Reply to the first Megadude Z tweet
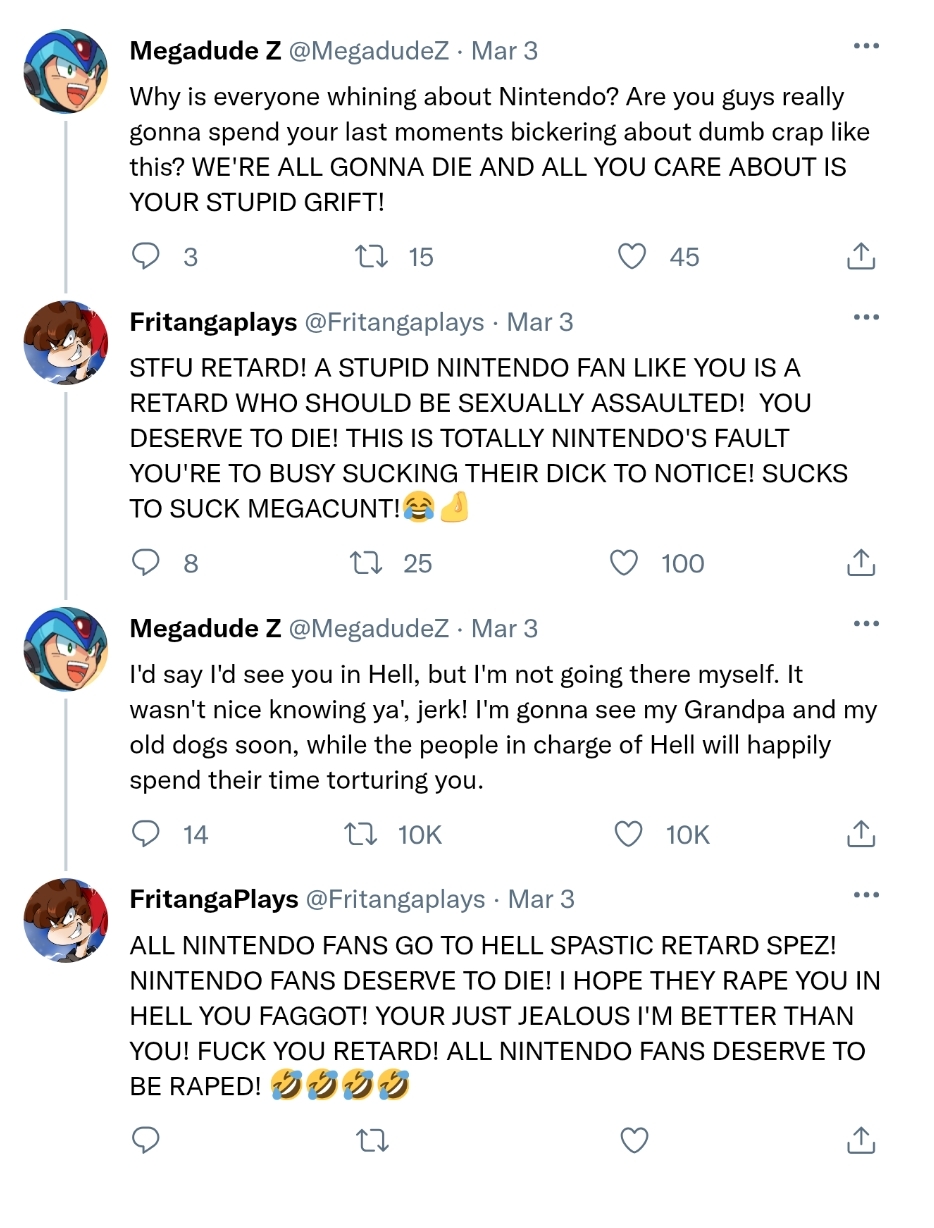 tap(147, 257)
